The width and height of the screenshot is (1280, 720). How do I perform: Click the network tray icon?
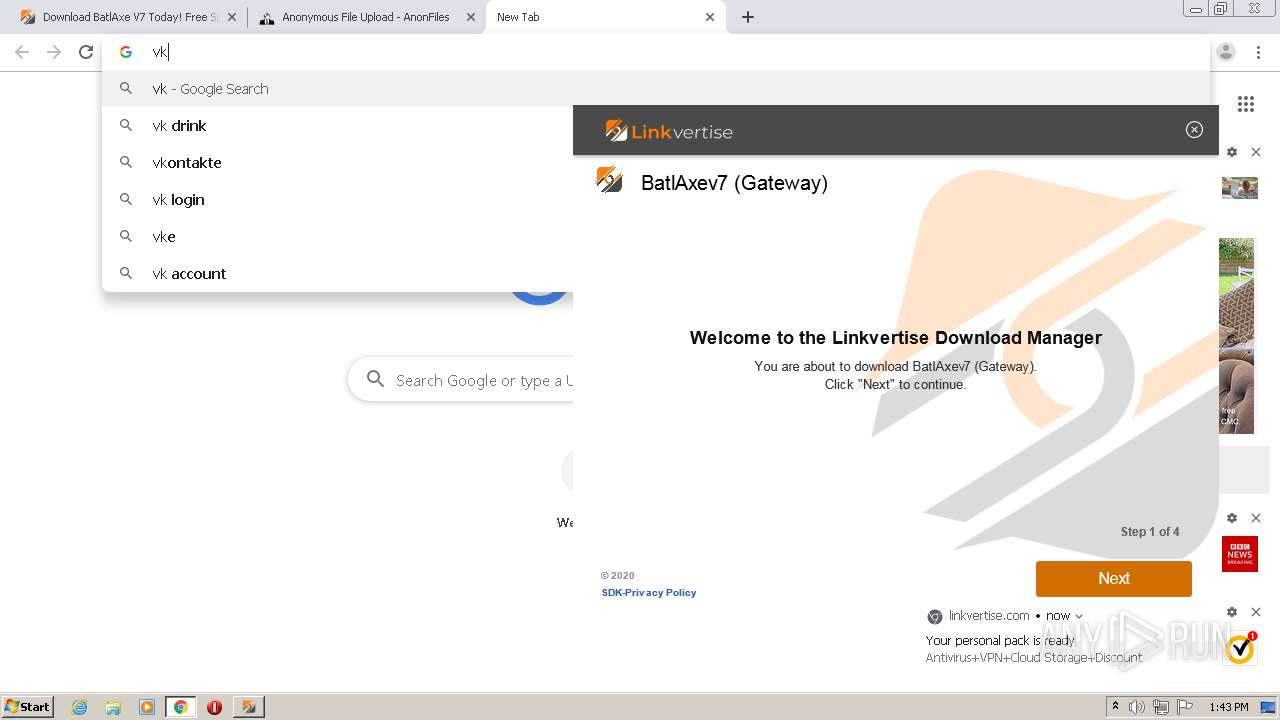point(1161,707)
